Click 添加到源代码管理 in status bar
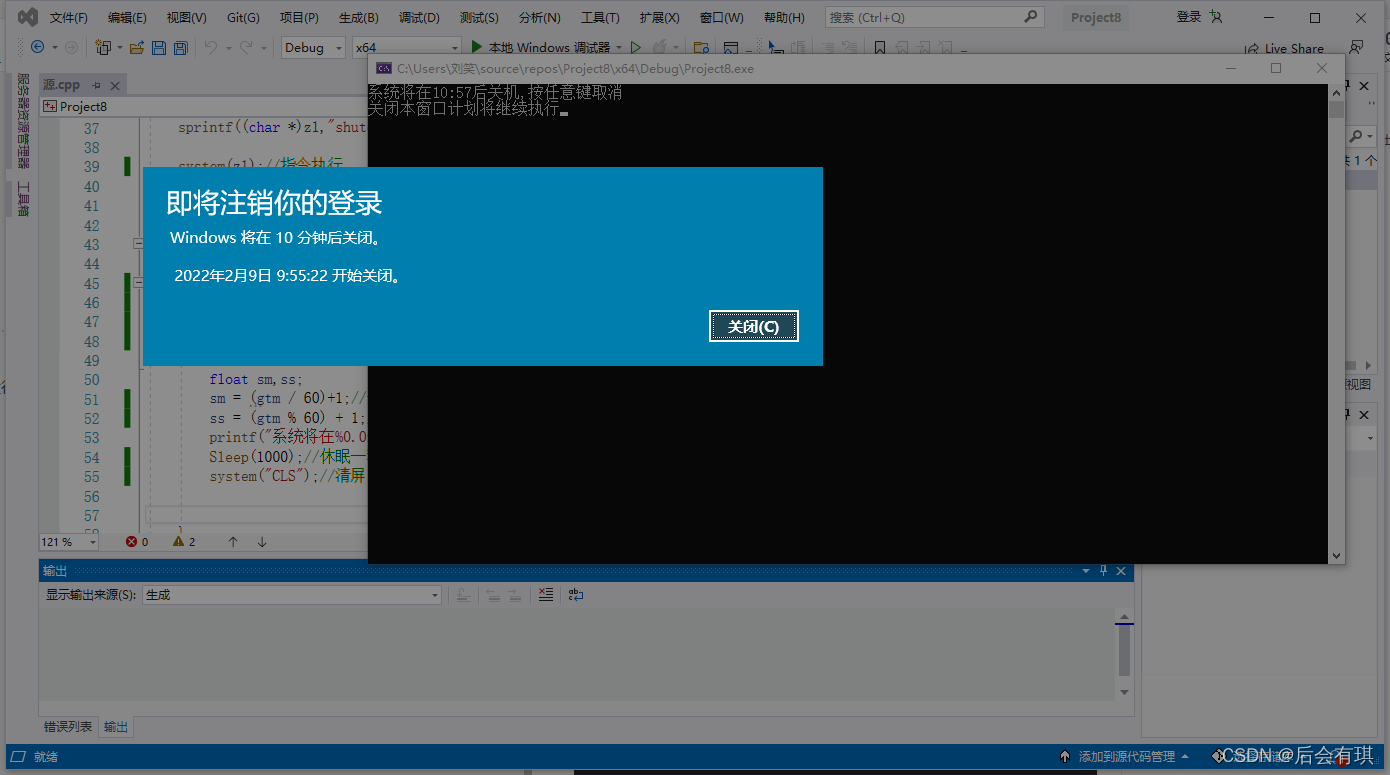 pyautogui.click(x=1125, y=757)
